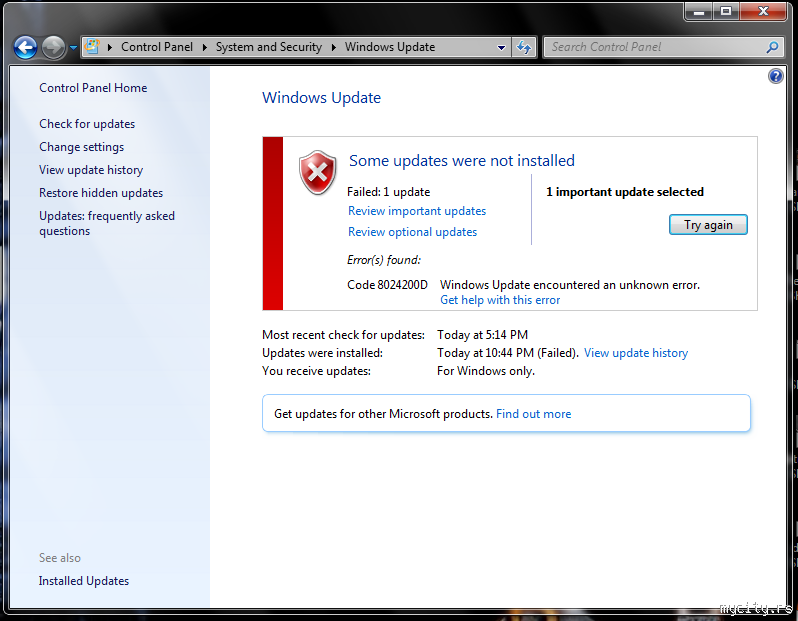
Task: Click the Back navigation arrow
Action: pyautogui.click(x=25, y=48)
